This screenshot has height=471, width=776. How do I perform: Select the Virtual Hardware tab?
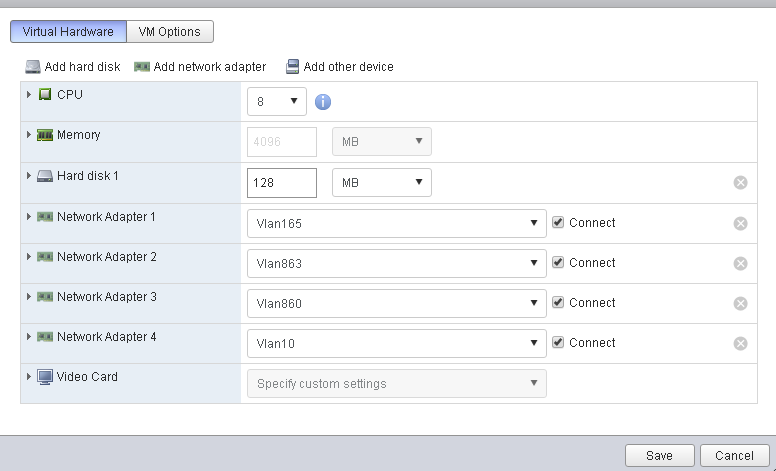click(x=69, y=31)
